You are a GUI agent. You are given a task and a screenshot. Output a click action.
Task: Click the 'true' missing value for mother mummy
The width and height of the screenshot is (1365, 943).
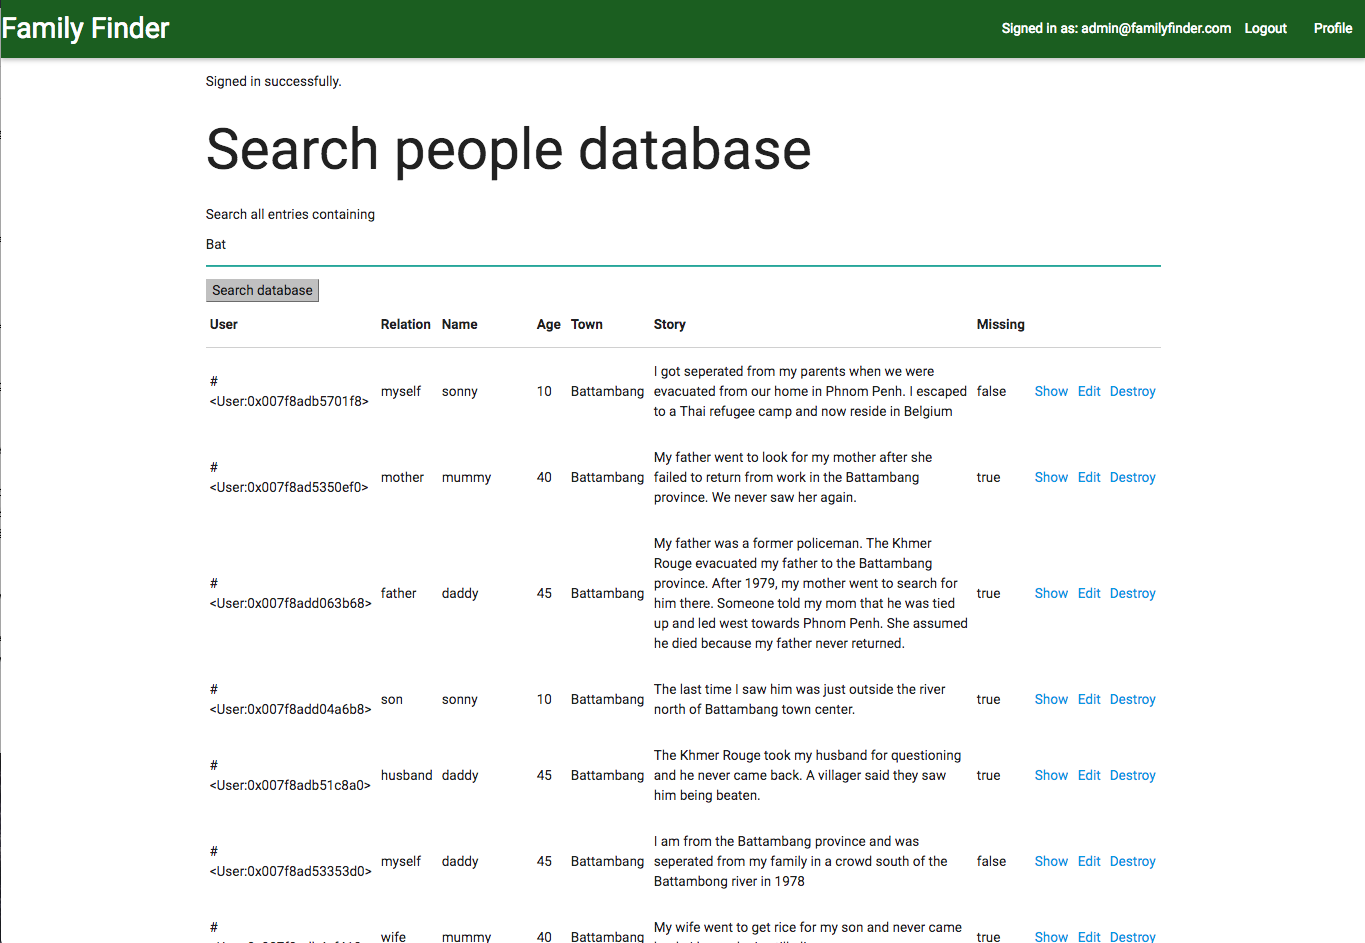coord(988,477)
